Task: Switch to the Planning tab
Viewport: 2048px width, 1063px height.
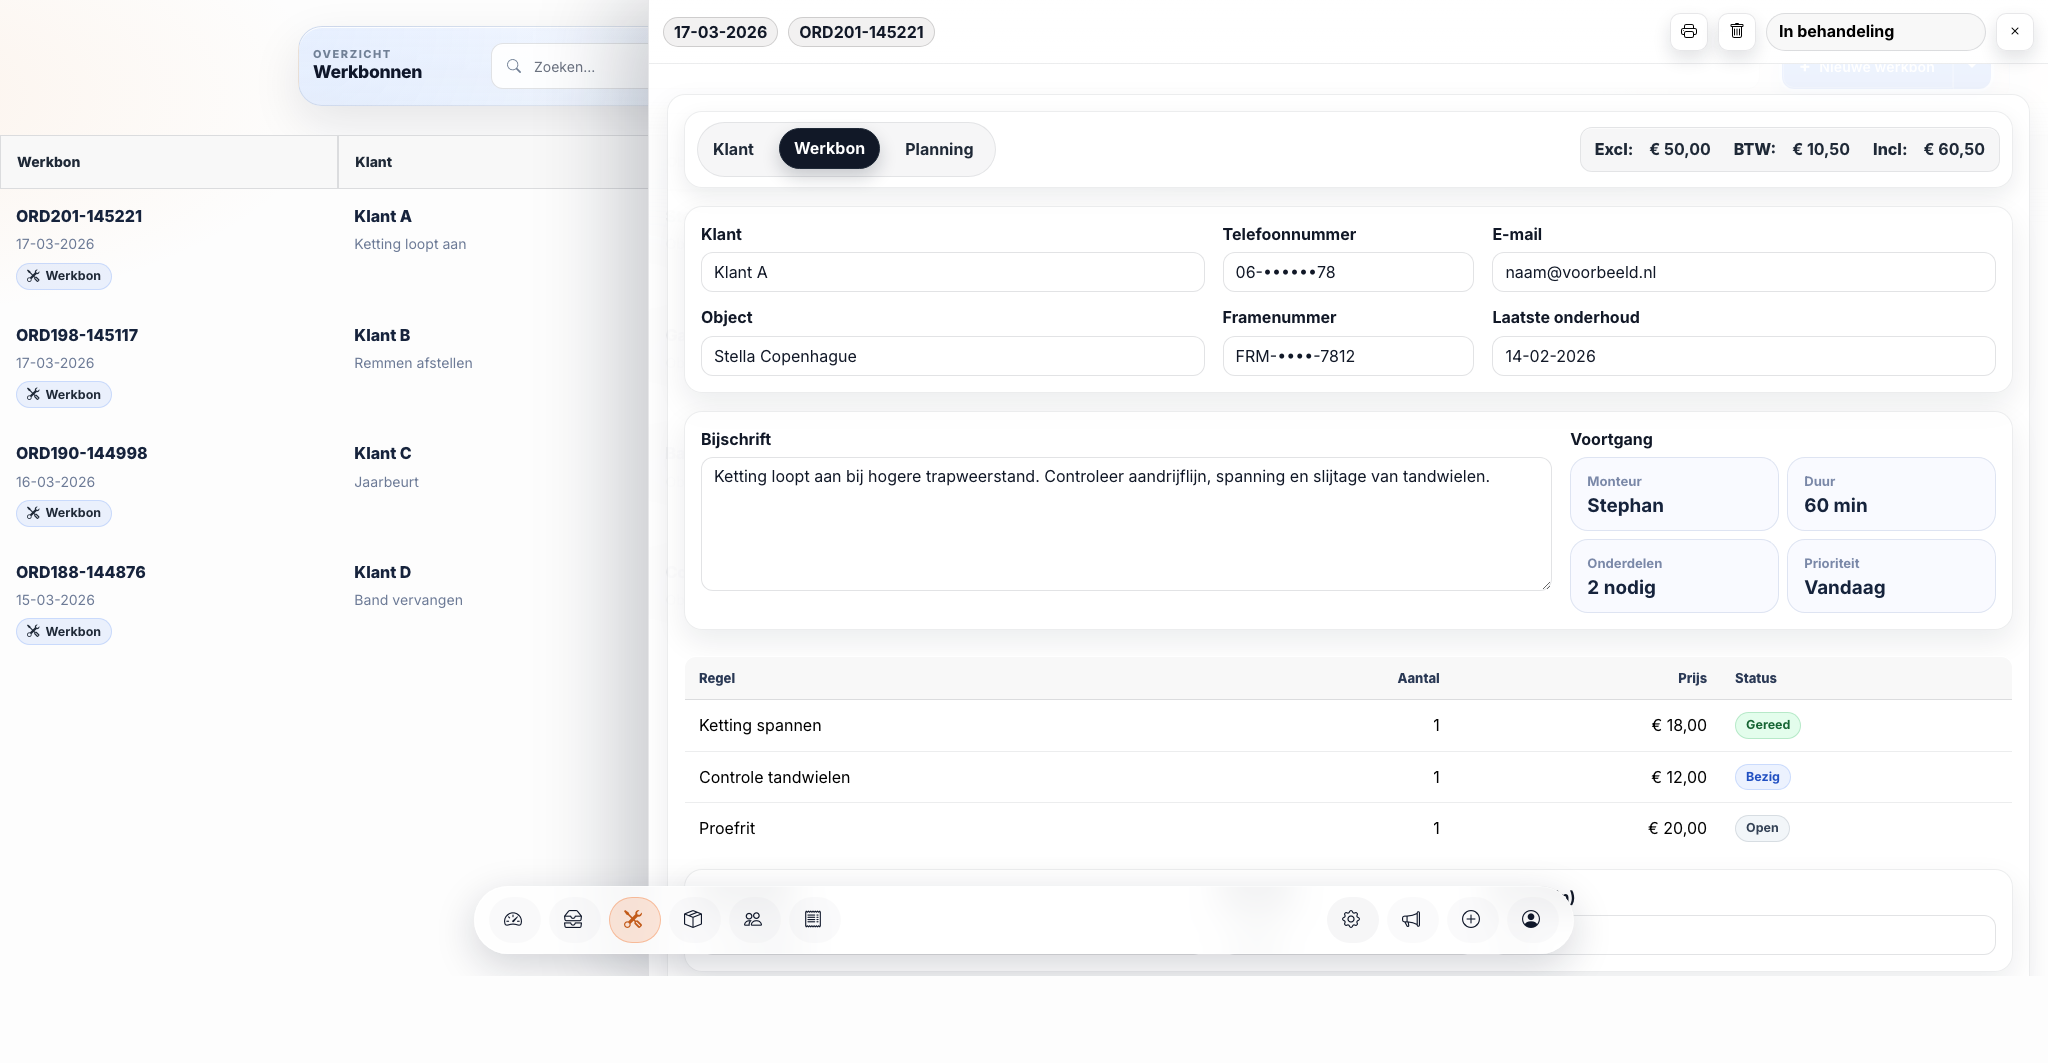Action: (x=939, y=149)
